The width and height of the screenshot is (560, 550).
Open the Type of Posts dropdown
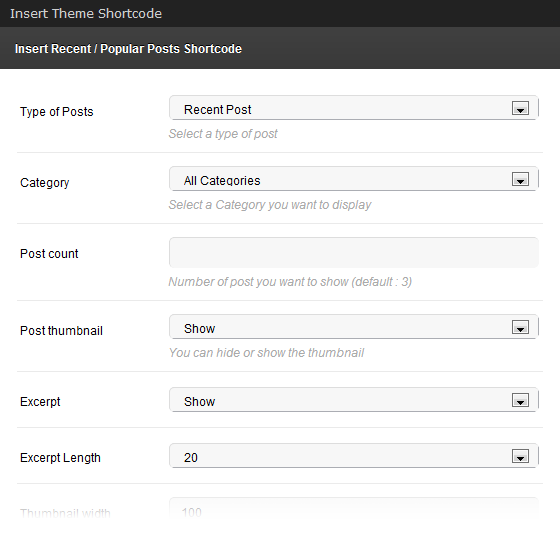tap(354, 108)
